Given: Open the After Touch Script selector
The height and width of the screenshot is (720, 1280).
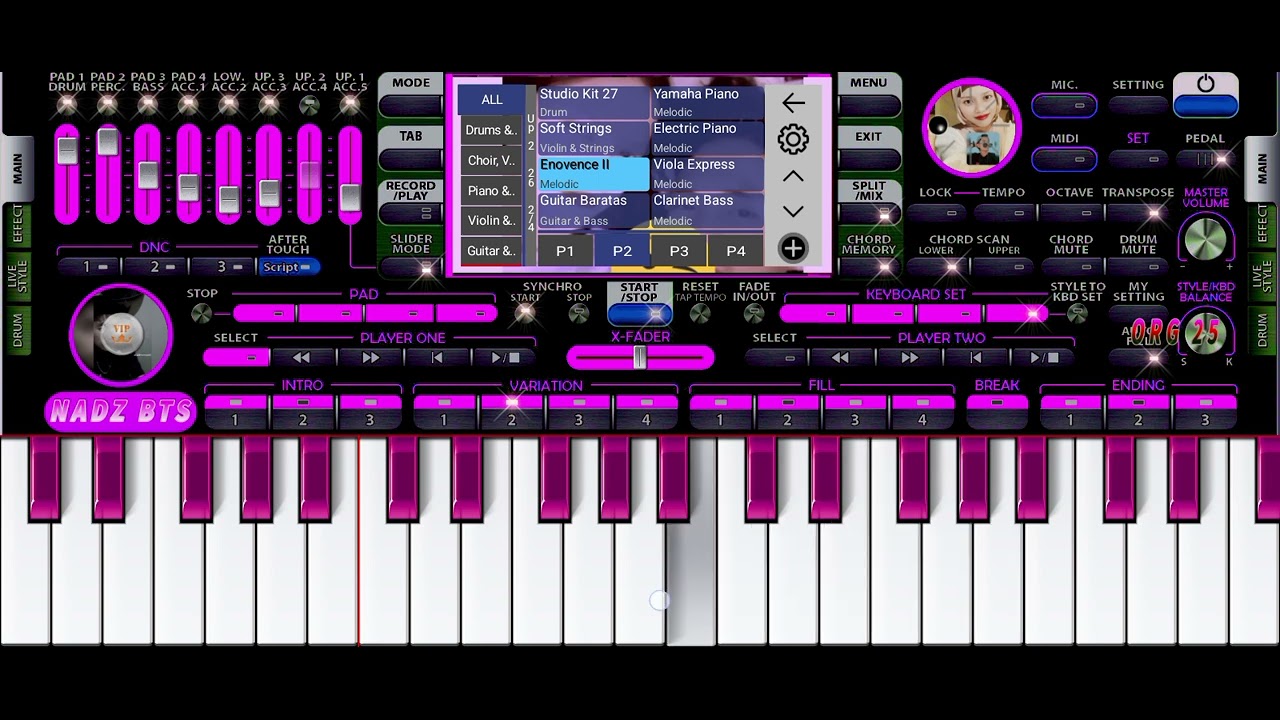Looking at the screenshot, I should [289, 267].
